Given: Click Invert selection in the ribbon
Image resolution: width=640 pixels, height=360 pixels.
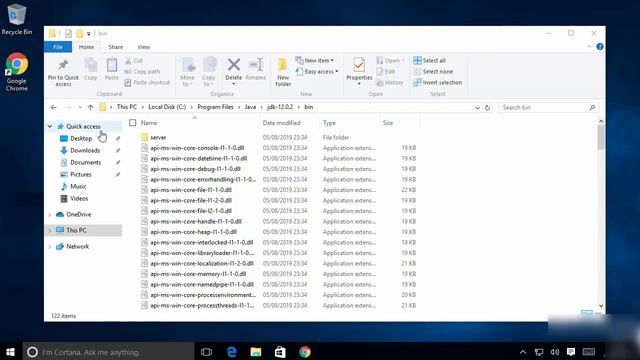Looking at the screenshot, I should click(x=438, y=82).
